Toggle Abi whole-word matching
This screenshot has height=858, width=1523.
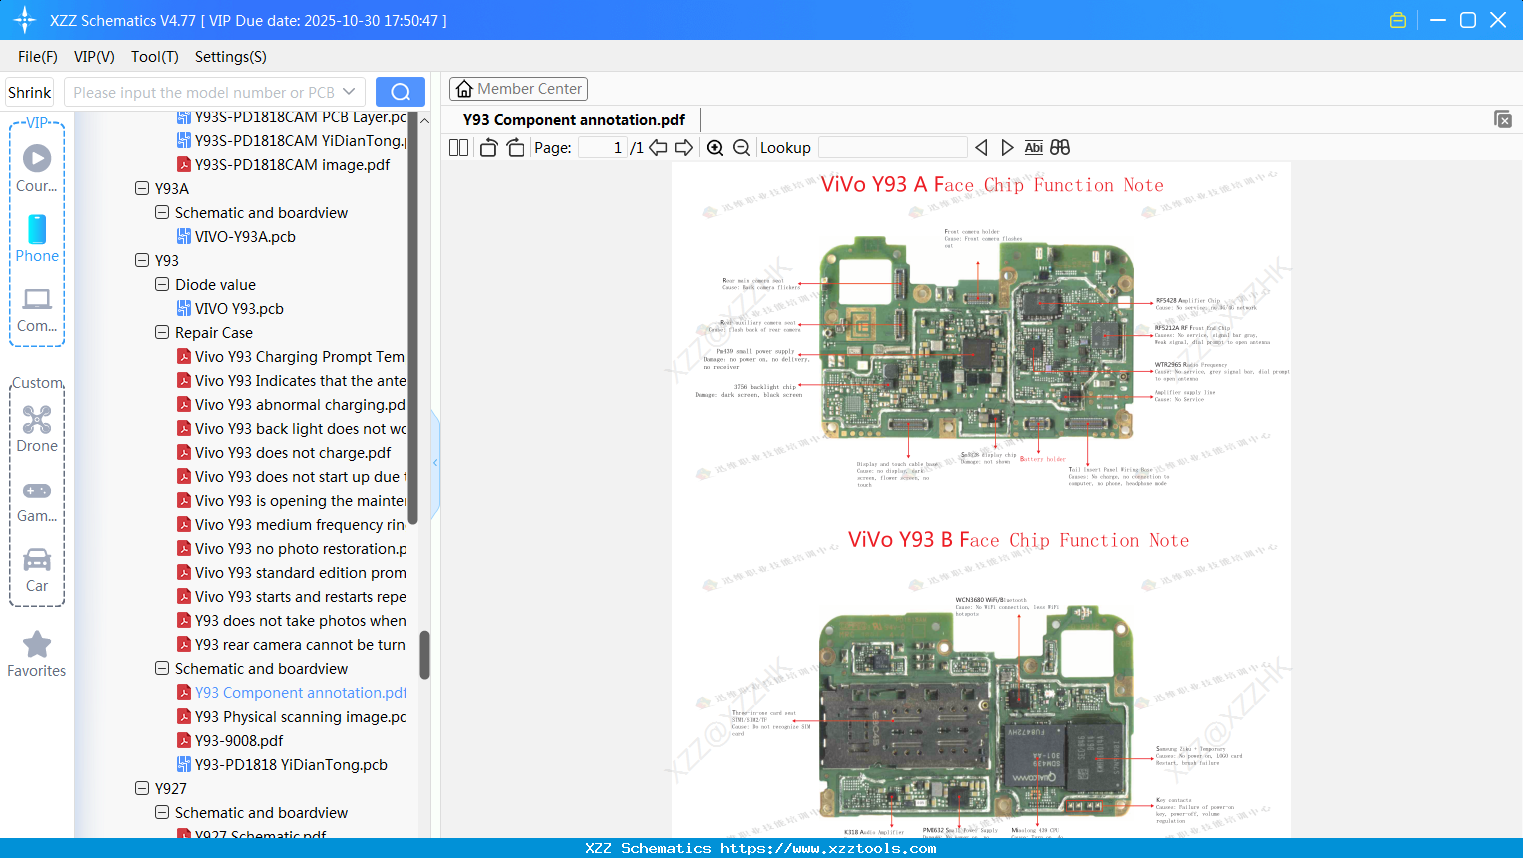[x=1033, y=147]
